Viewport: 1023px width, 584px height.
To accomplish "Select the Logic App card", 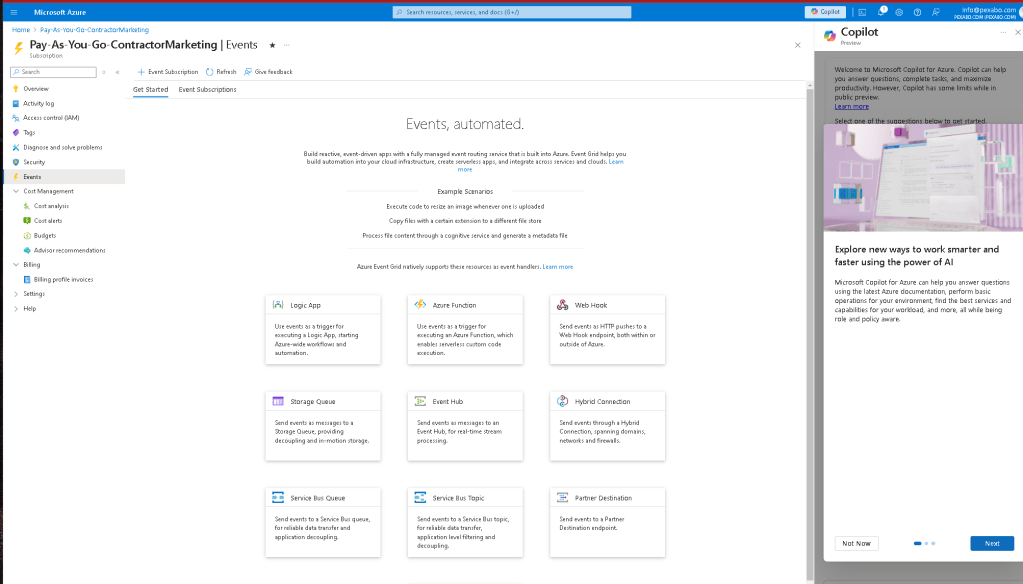I will tap(323, 330).
